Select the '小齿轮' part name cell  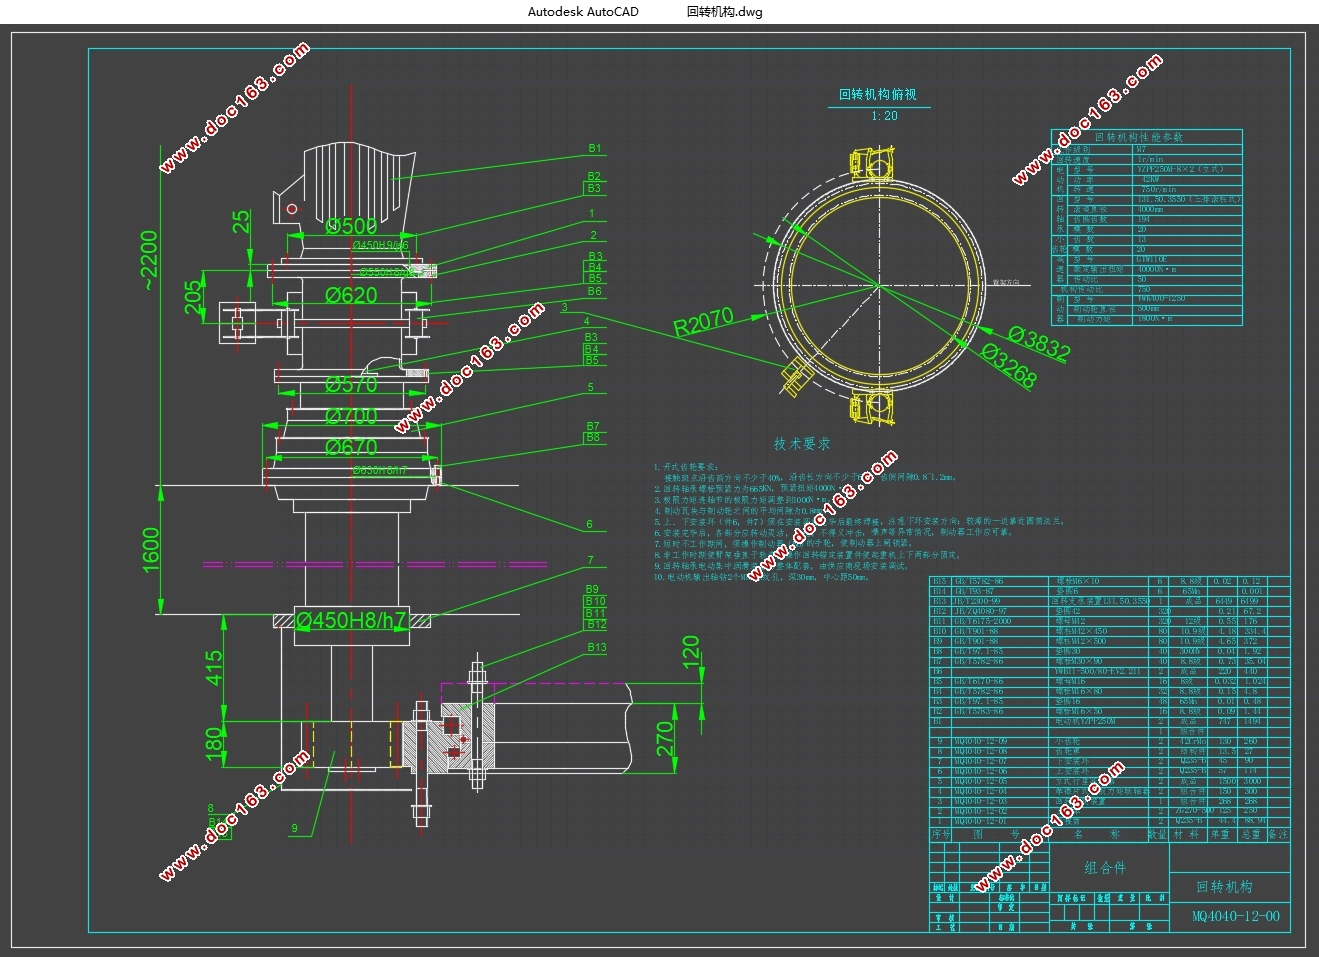[1067, 741]
